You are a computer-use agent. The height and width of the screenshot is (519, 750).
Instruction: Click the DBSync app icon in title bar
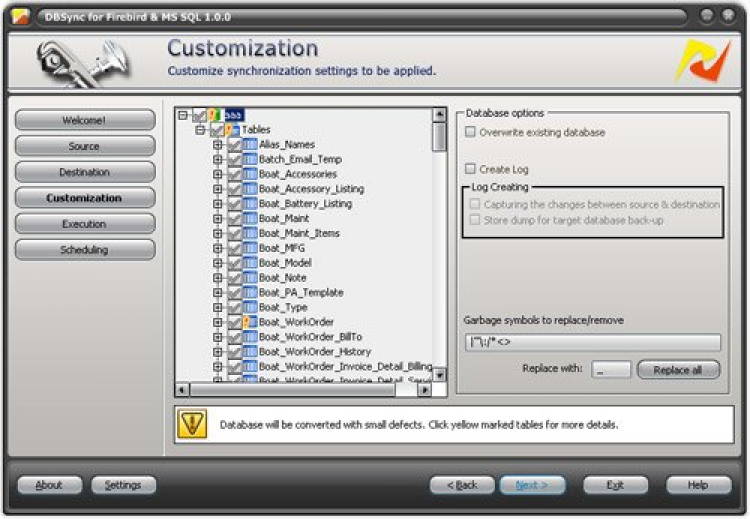pos(20,17)
